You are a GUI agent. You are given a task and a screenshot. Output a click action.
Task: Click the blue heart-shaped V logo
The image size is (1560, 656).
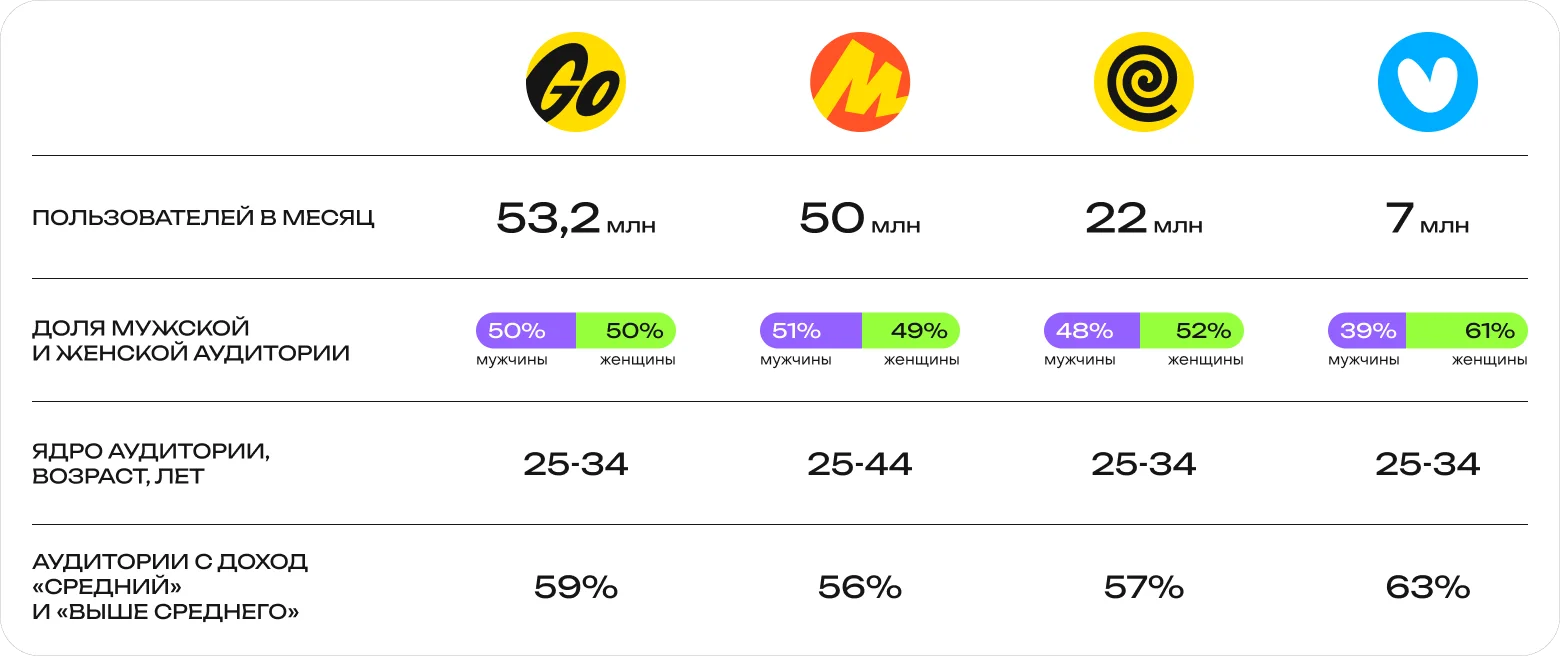1428,82
